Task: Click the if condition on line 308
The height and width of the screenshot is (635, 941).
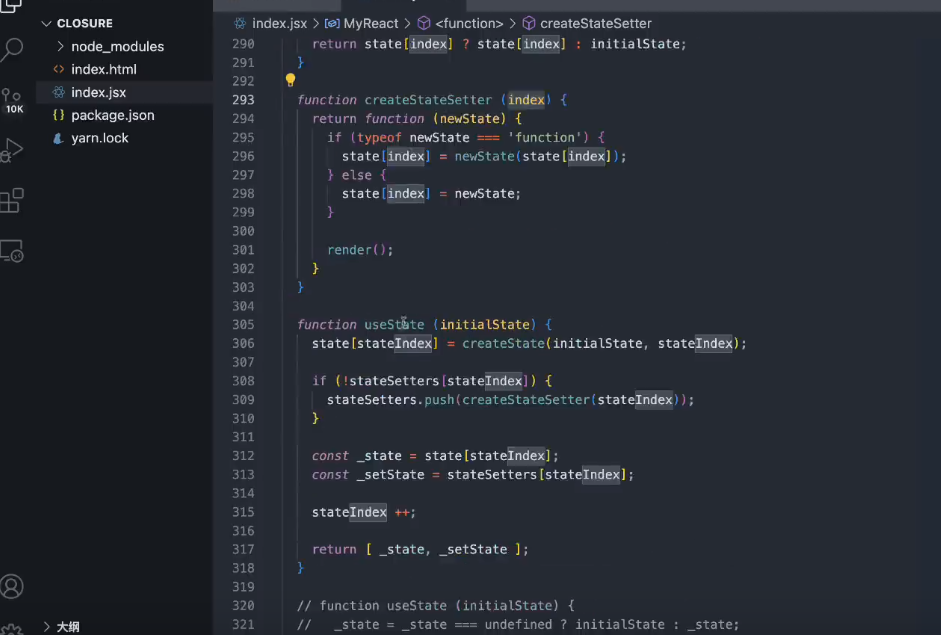Action: point(431,381)
